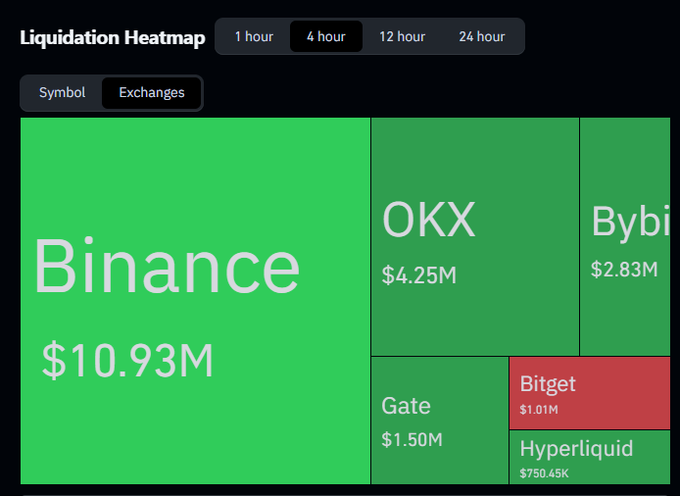Screen dimensions: 680x496
Task: Click the $4.25M OKX value
Action: click(x=419, y=275)
